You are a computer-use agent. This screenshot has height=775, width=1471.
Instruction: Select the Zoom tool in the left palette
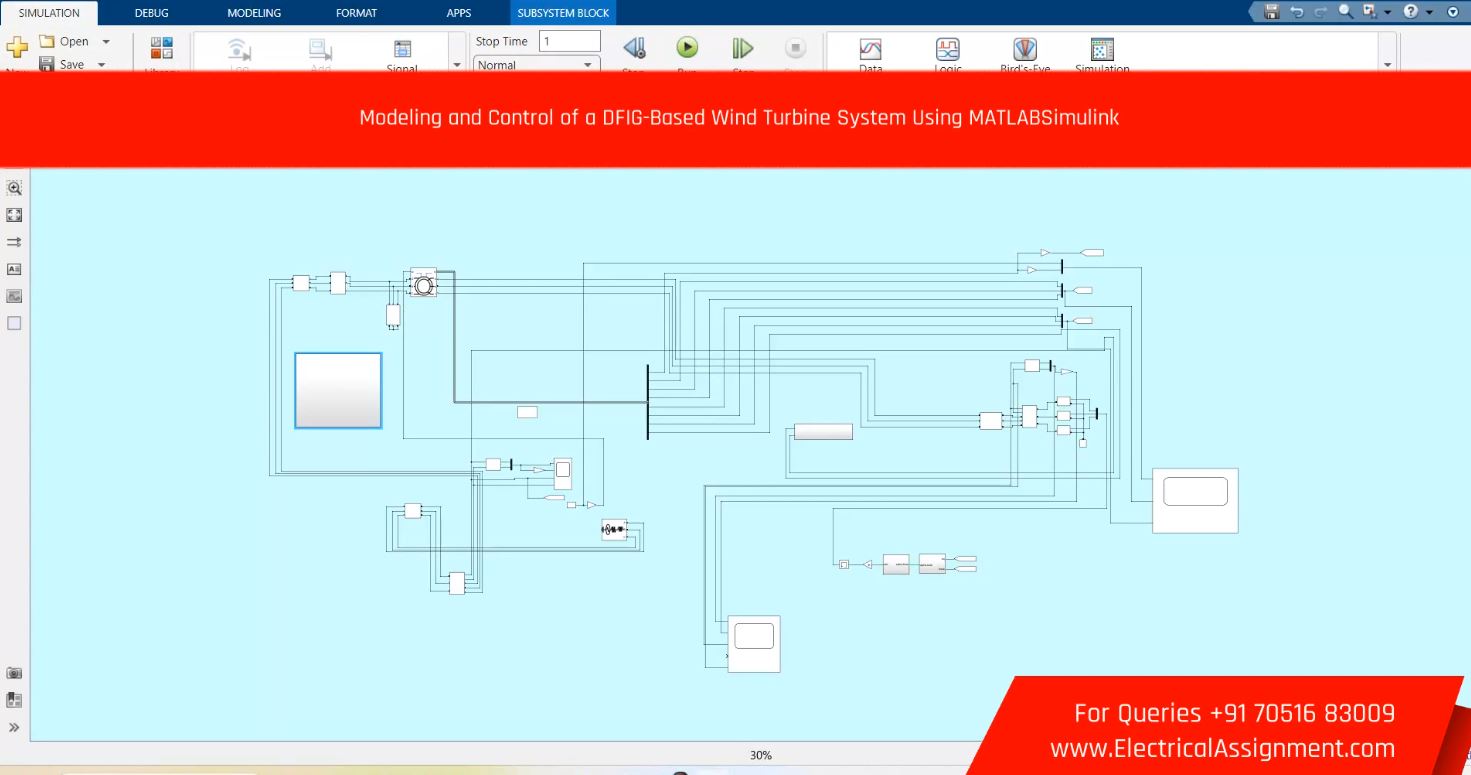(x=14, y=187)
